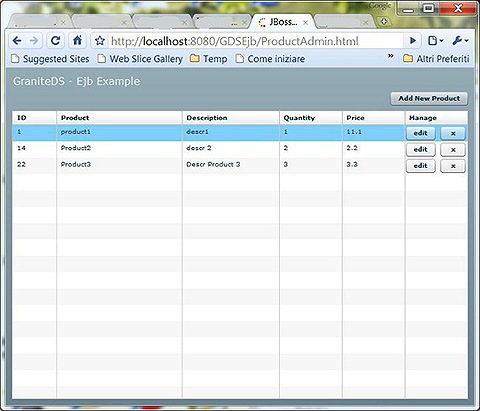Screen dimensions: 480x411
Task: Edit the Product2 row
Action: pyautogui.click(x=421, y=150)
